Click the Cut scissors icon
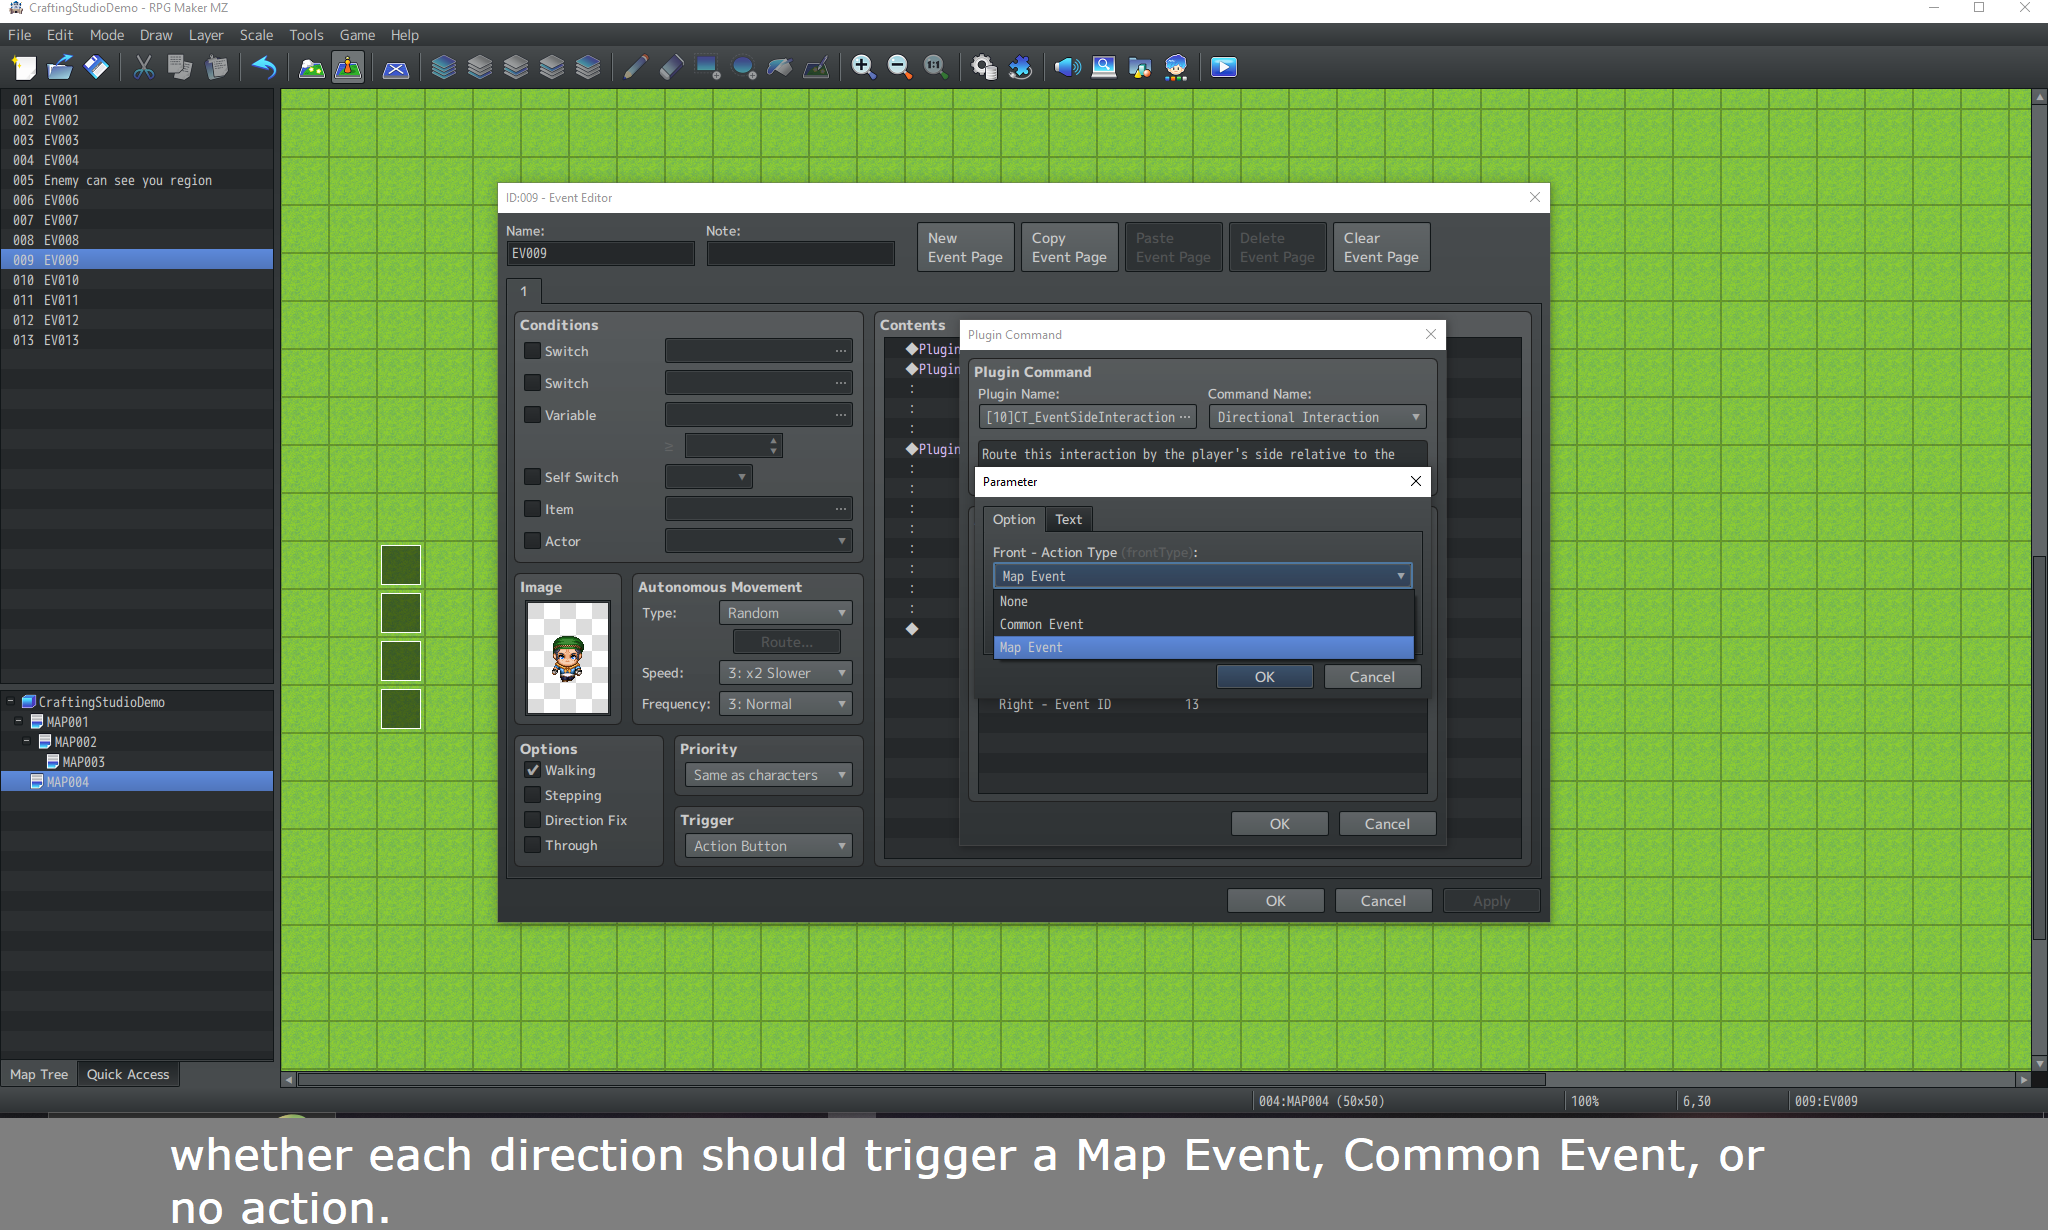This screenshot has height=1230, width=2048. point(144,67)
